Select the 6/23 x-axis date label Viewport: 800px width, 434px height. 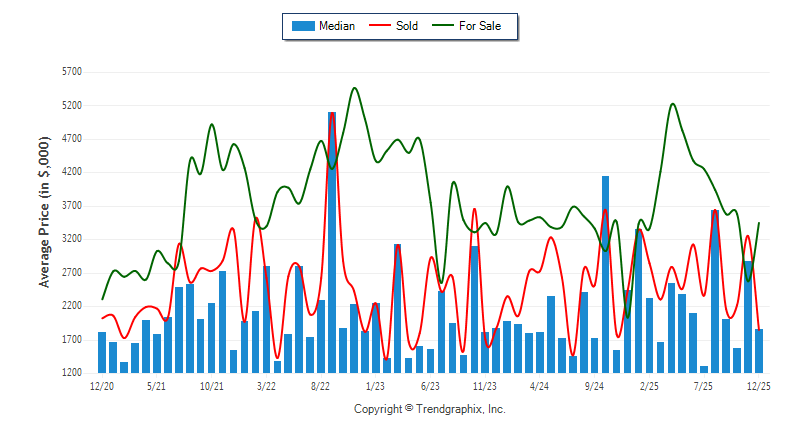430,385
